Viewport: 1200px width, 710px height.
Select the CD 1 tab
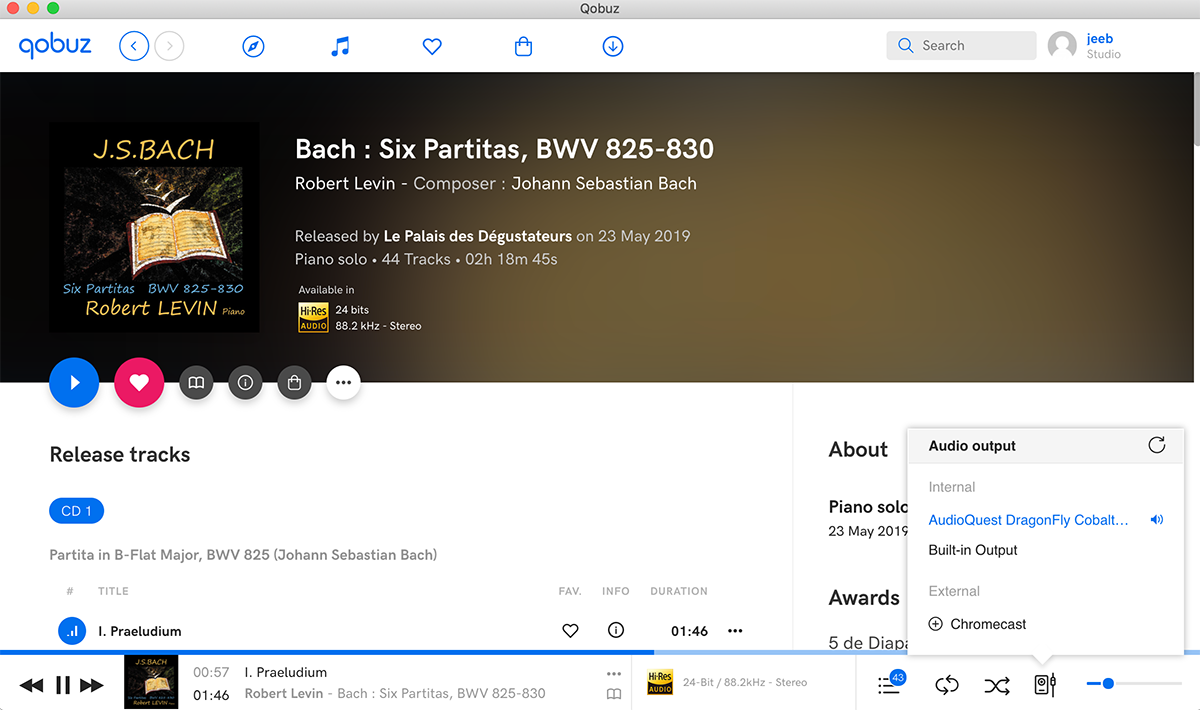76,511
